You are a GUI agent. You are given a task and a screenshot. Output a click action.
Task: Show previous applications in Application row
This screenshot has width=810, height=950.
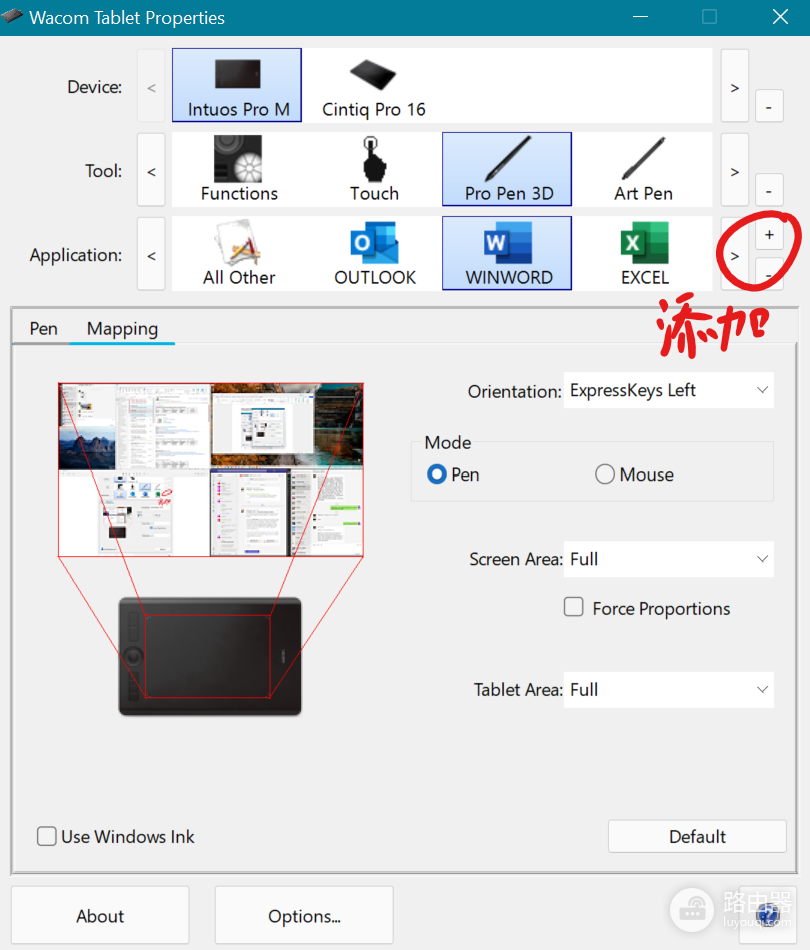point(151,254)
